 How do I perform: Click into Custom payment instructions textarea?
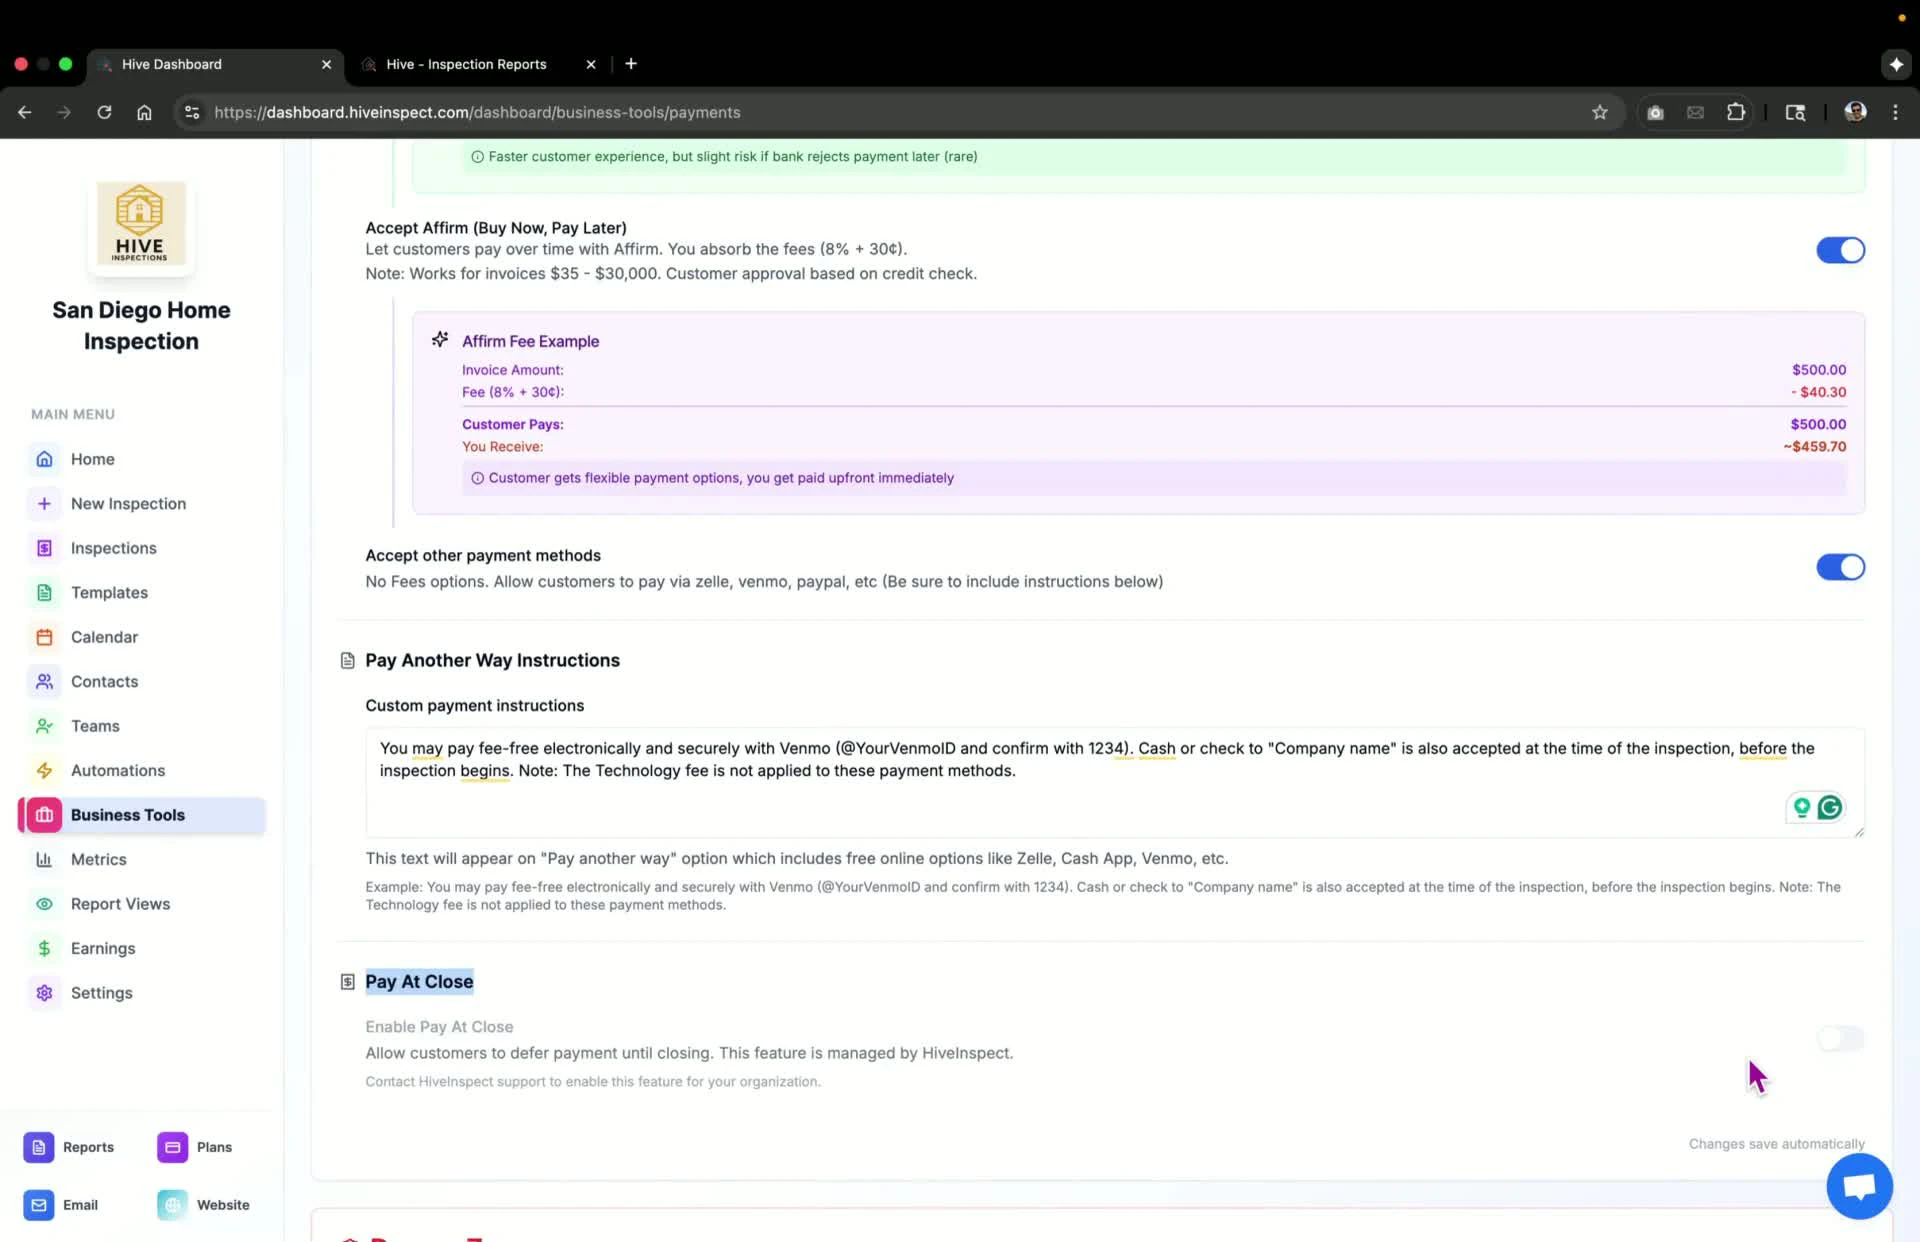tap(1115, 782)
